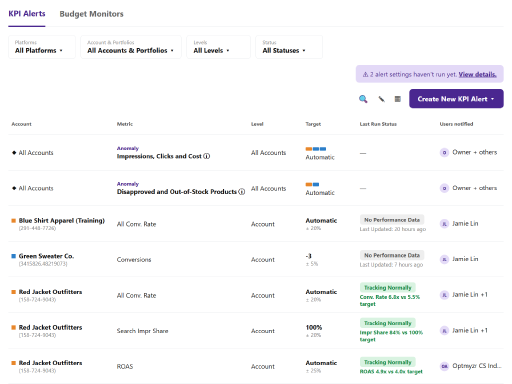Sort by the Target column header

[313, 124]
